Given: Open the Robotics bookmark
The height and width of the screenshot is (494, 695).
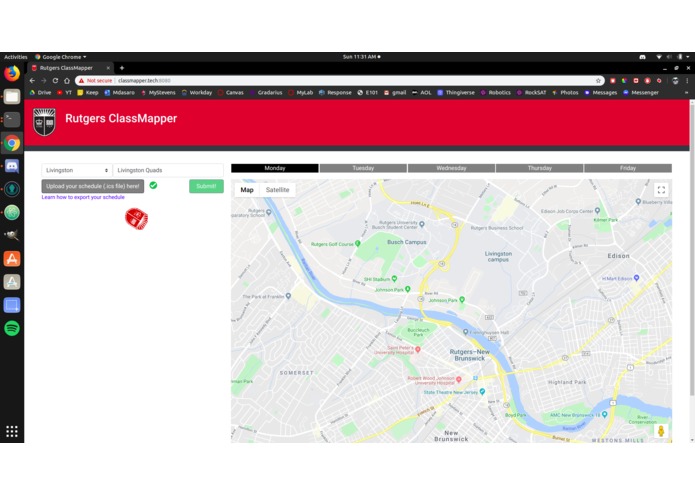Looking at the screenshot, I should pos(496,93).
